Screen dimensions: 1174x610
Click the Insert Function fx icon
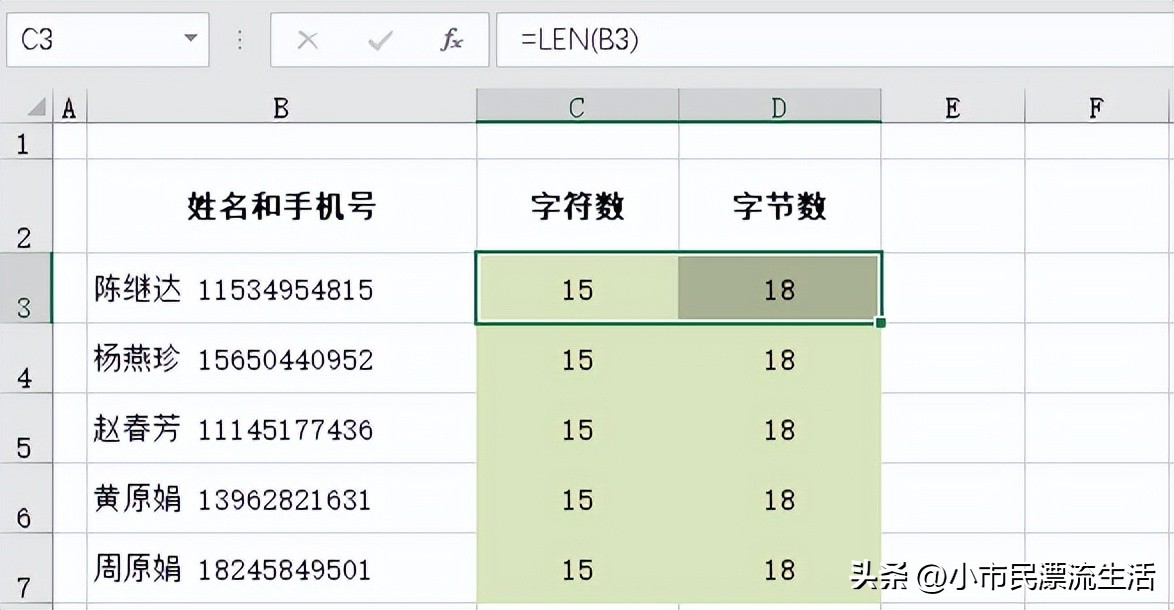point(451,40)
